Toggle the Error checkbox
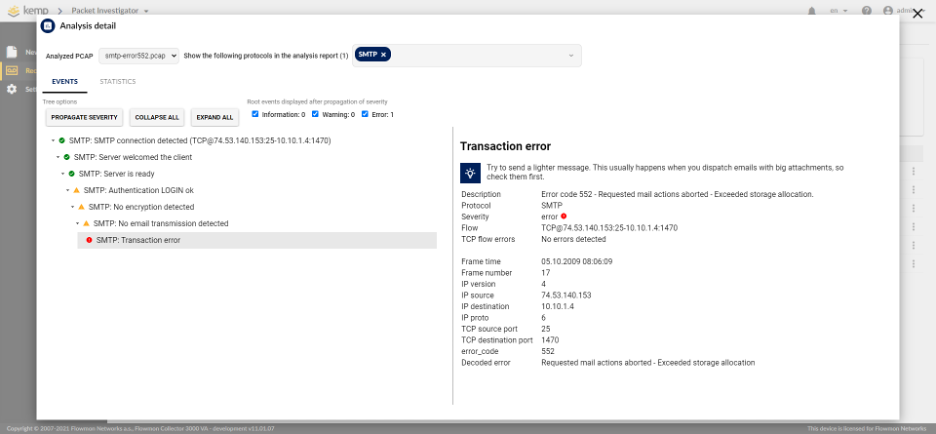The width and height of the screenshot is (936, 434). (x=365, y=114)
